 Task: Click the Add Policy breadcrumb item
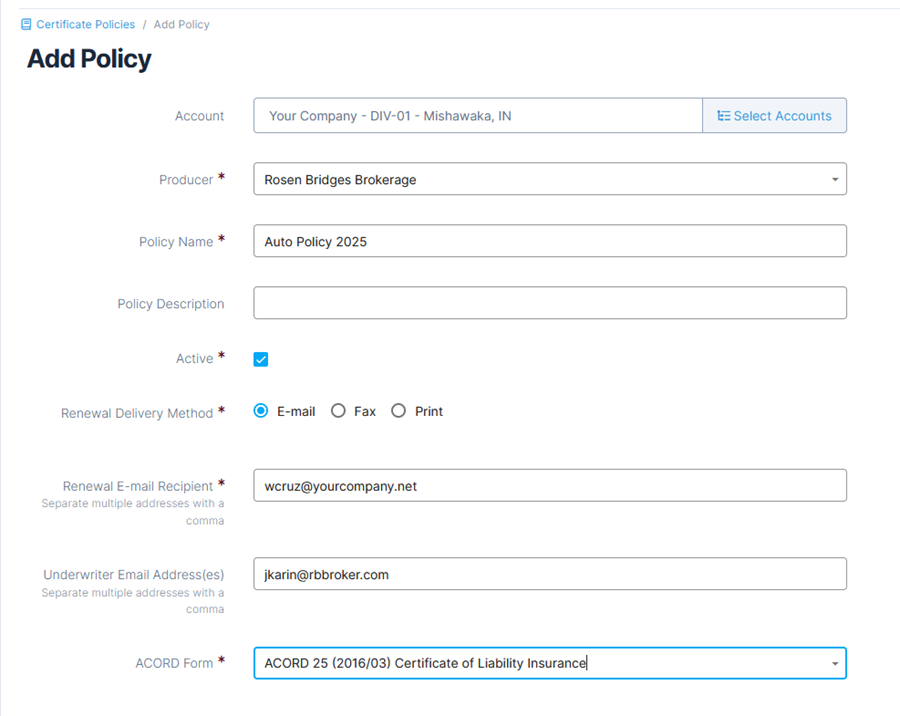[181, 24]
